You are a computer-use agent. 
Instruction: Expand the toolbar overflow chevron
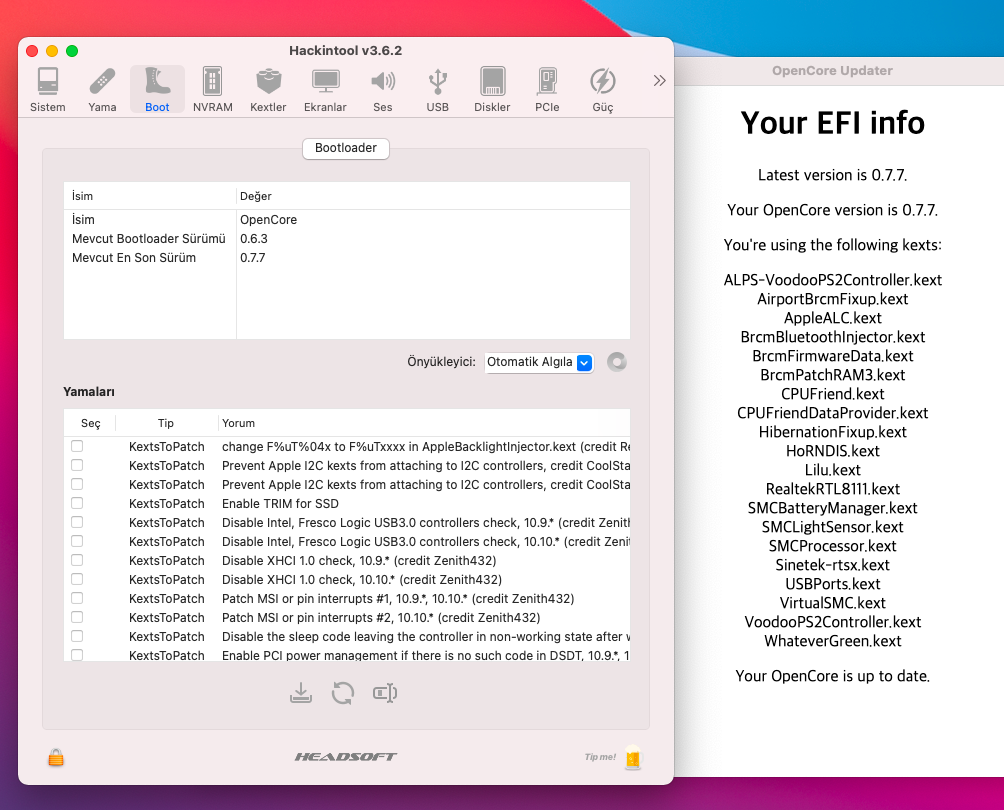[x=659, y=81]
